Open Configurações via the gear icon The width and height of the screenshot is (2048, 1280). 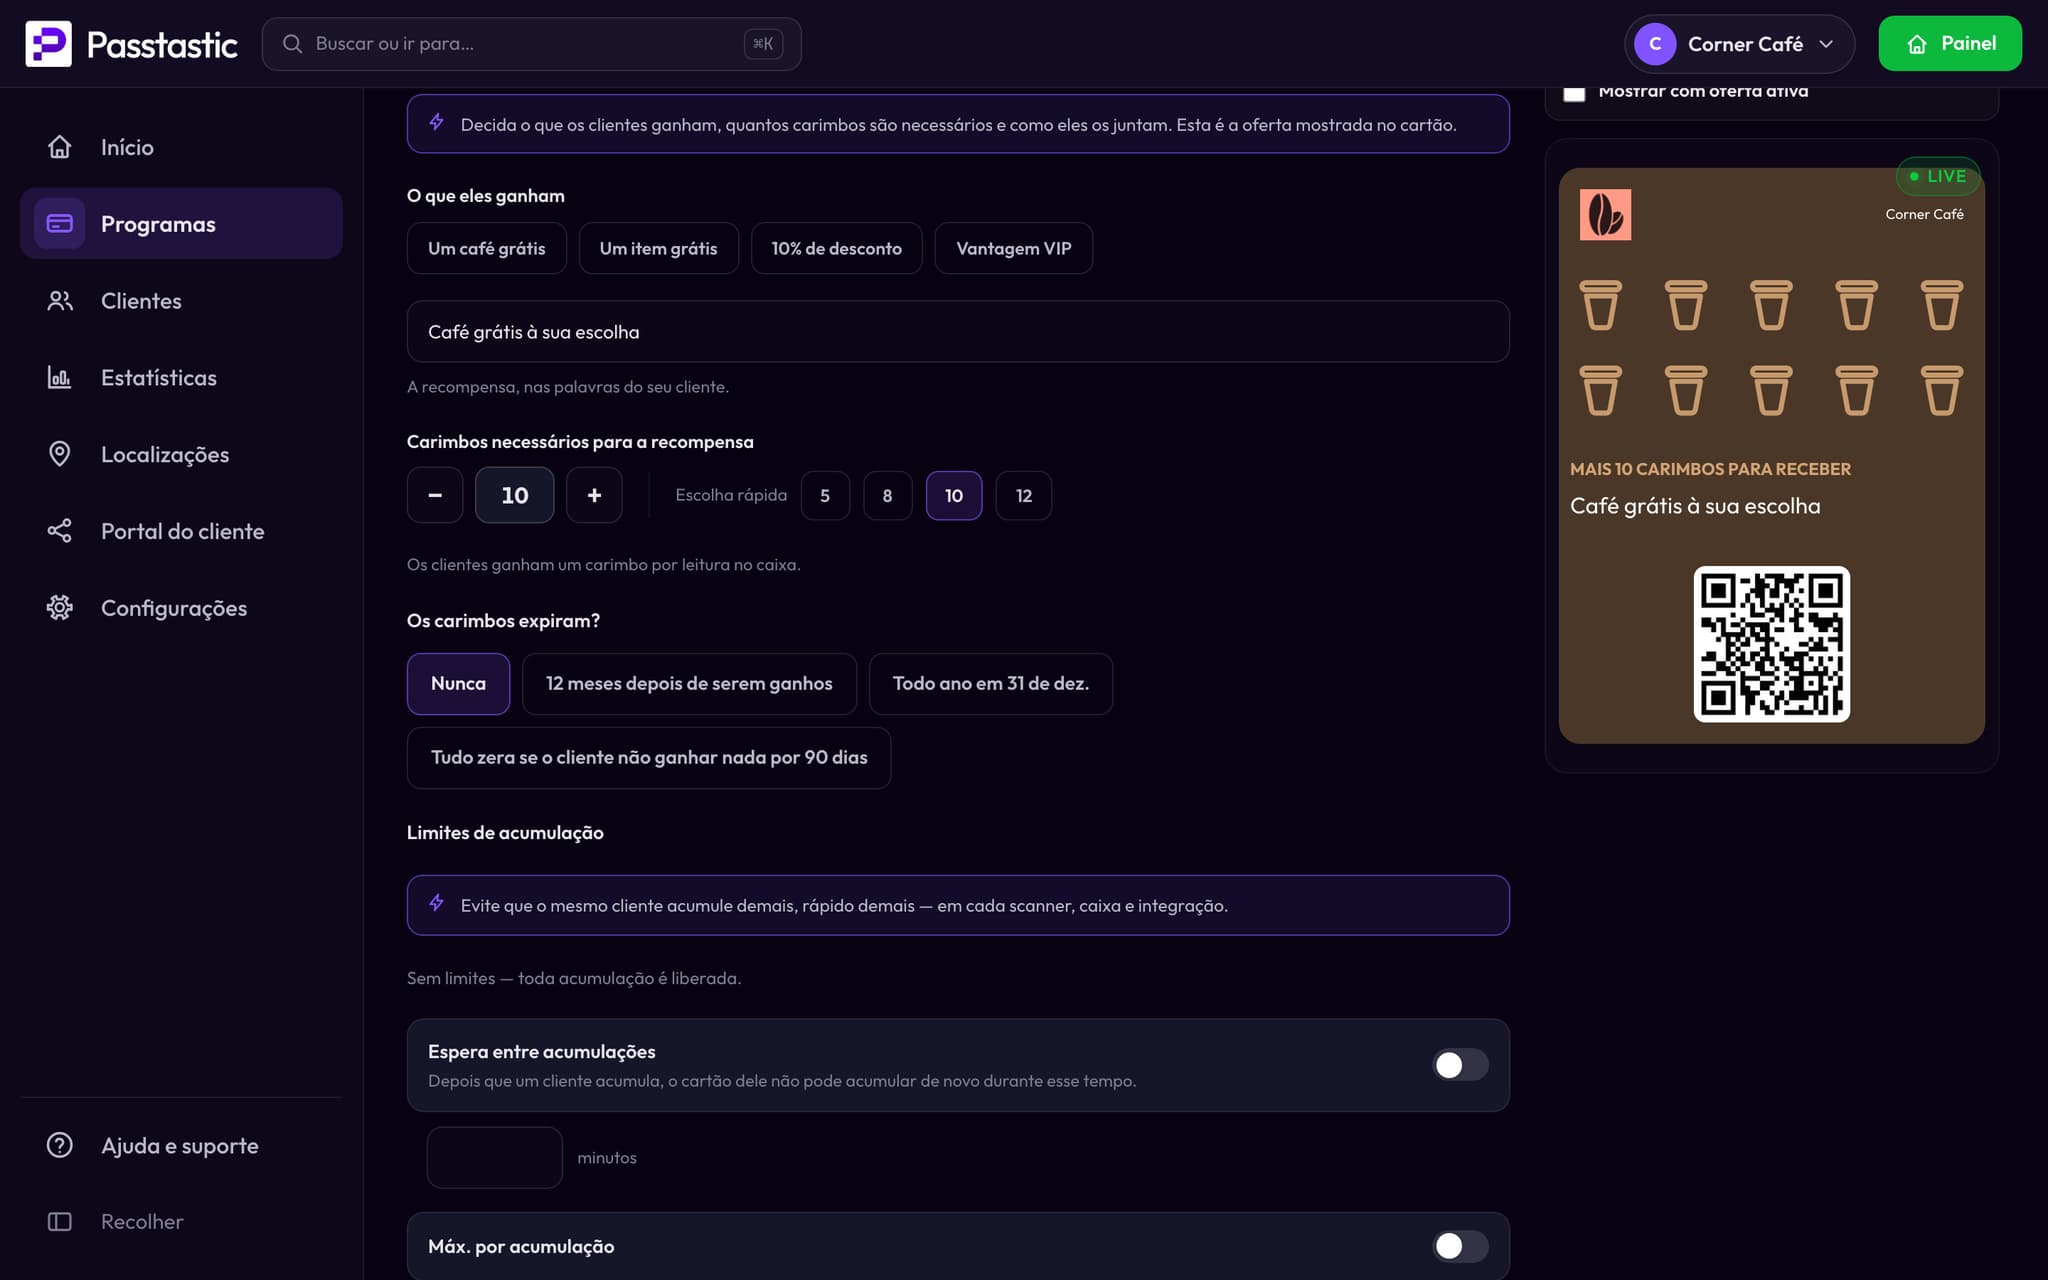pos(60,608)
